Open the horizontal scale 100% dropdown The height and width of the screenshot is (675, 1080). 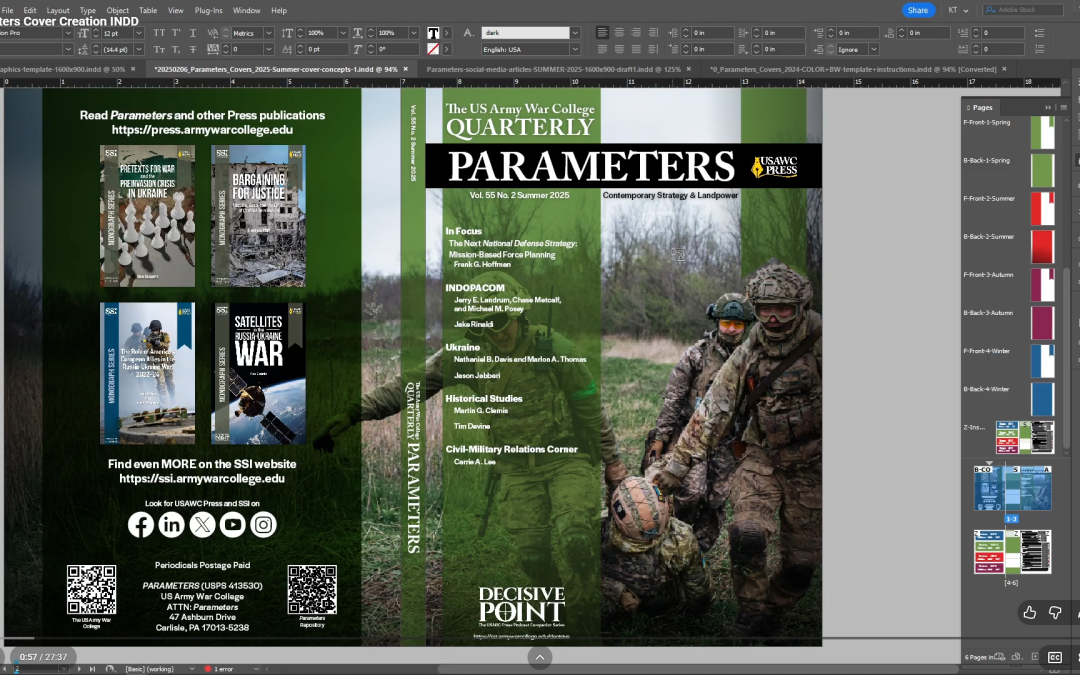point(413,33)
